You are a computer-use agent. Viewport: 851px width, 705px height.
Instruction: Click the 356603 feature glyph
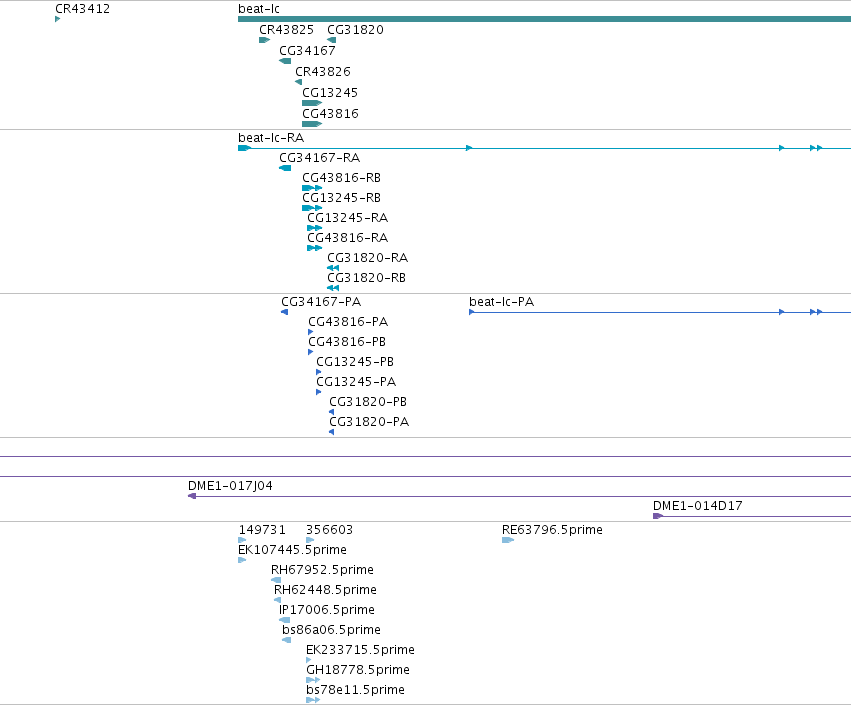(310, 540)
